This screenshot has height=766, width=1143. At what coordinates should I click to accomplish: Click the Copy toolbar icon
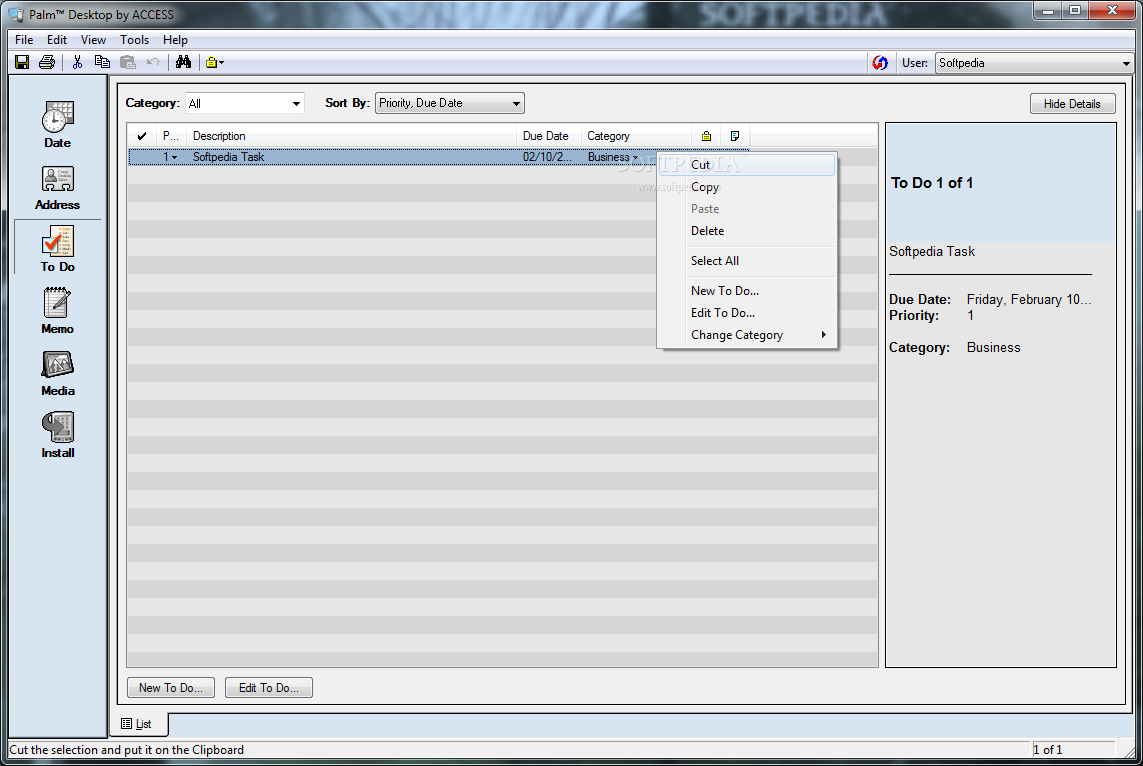point(102,63)
